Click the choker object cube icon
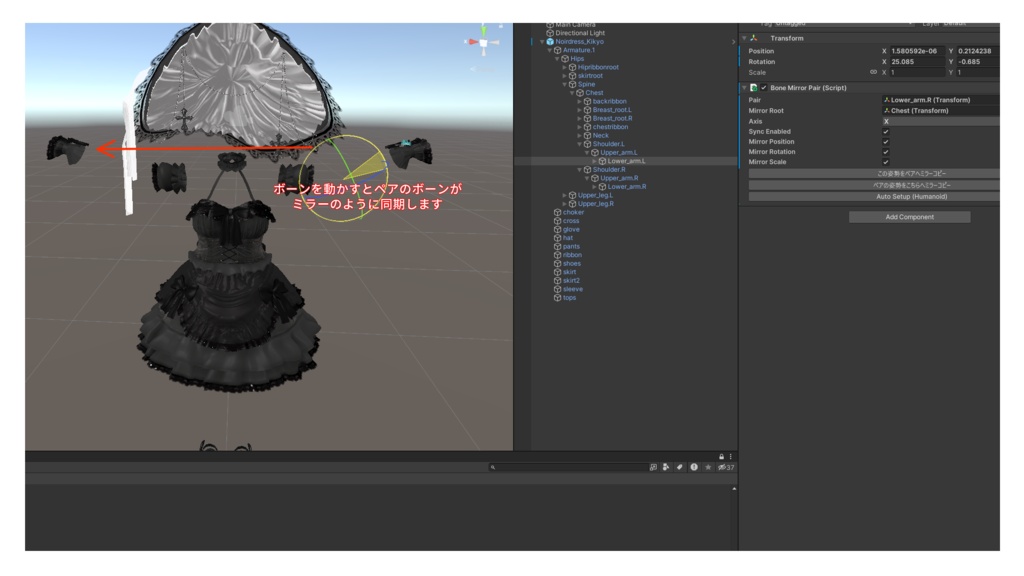Viewport: 1024px width, 576px height. pyautogui.click(x=557, y=212)
